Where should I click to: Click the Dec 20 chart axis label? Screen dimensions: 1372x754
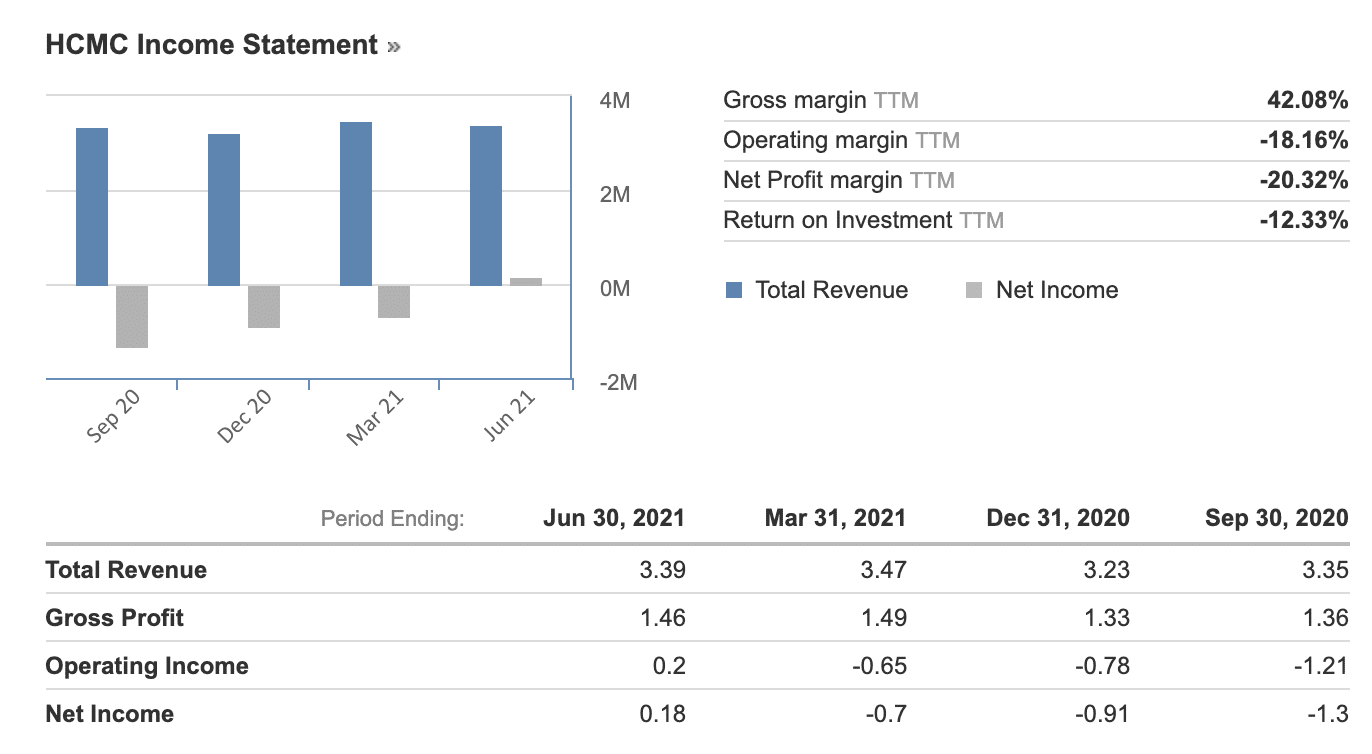coord(245,416)
